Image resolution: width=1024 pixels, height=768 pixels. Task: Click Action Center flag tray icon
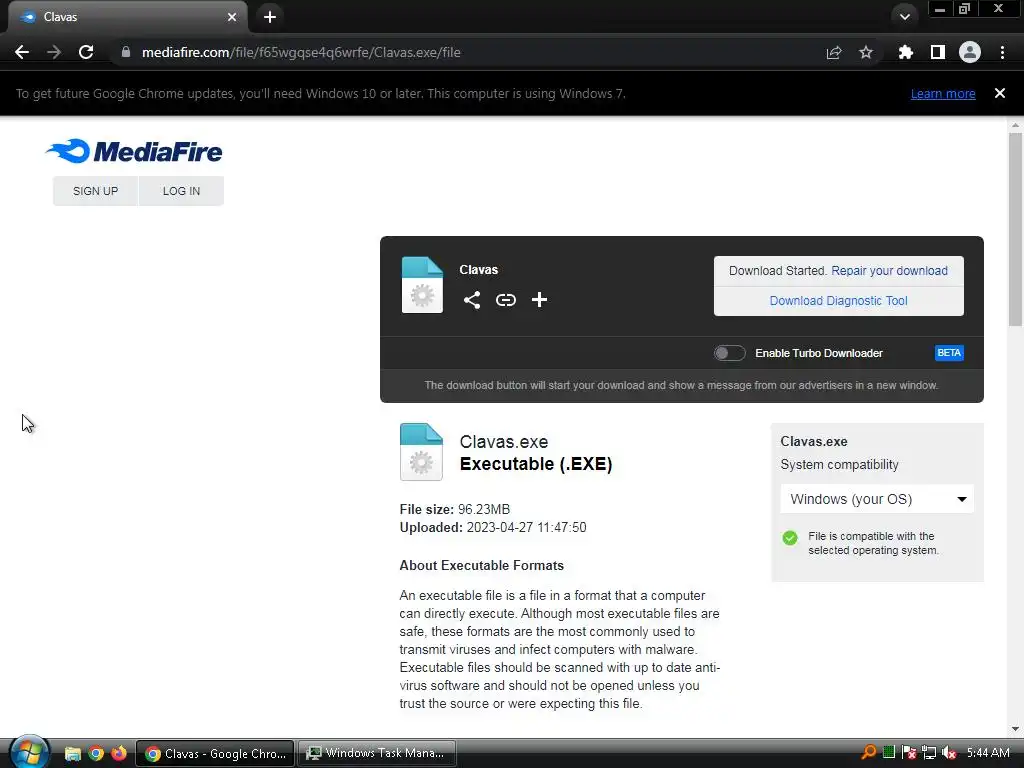click(908, 753)
